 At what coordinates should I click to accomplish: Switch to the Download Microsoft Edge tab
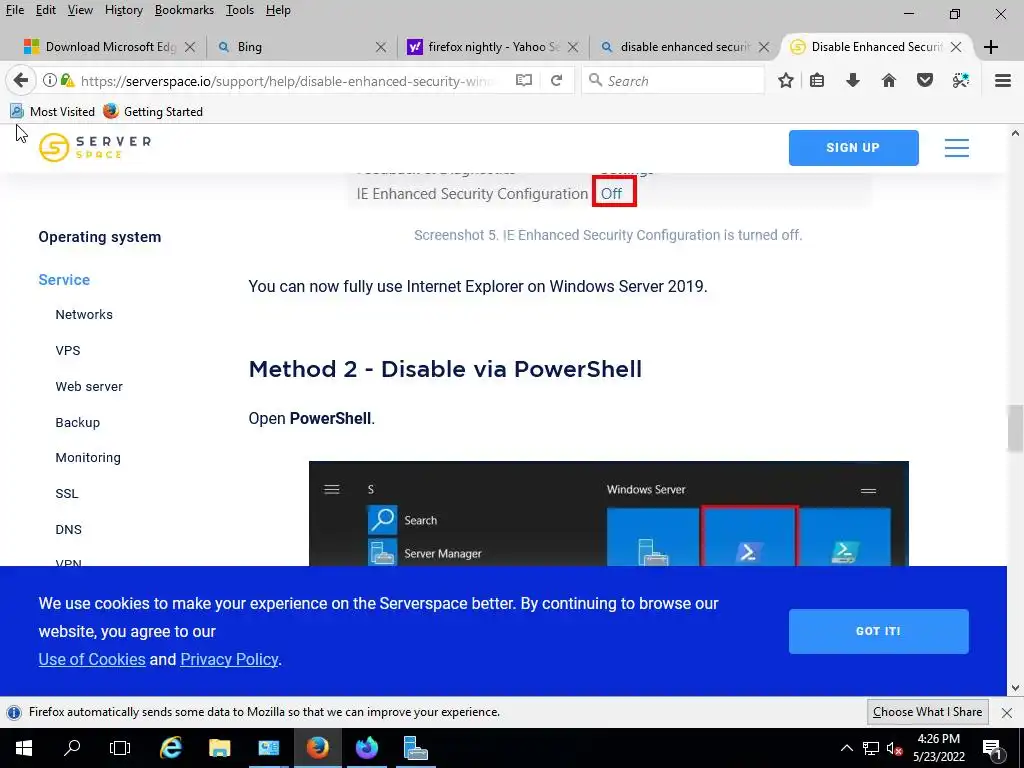click(x=108, y=47)
